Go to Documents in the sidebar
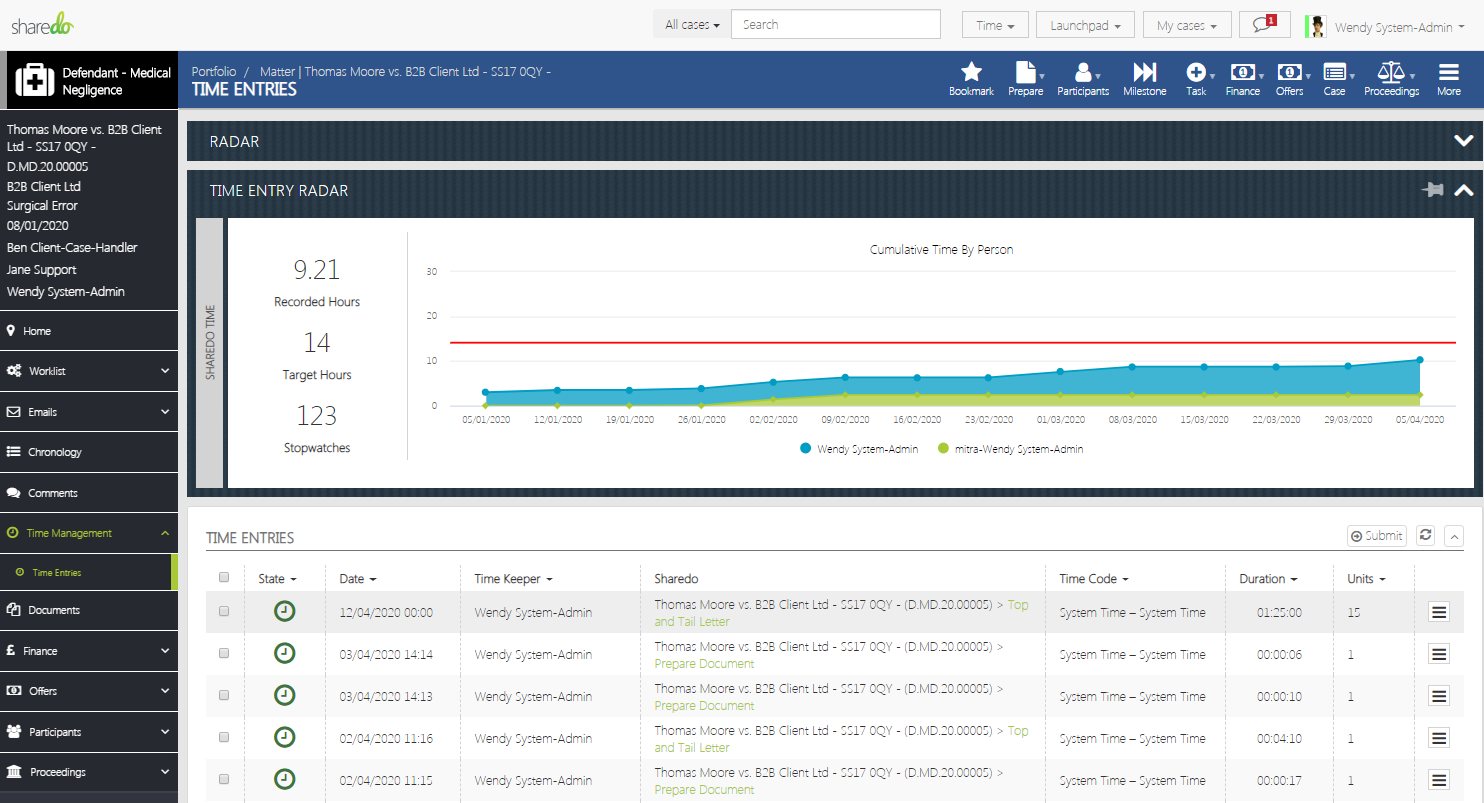Screen dimensions: 1484x803 click(54, 610)
